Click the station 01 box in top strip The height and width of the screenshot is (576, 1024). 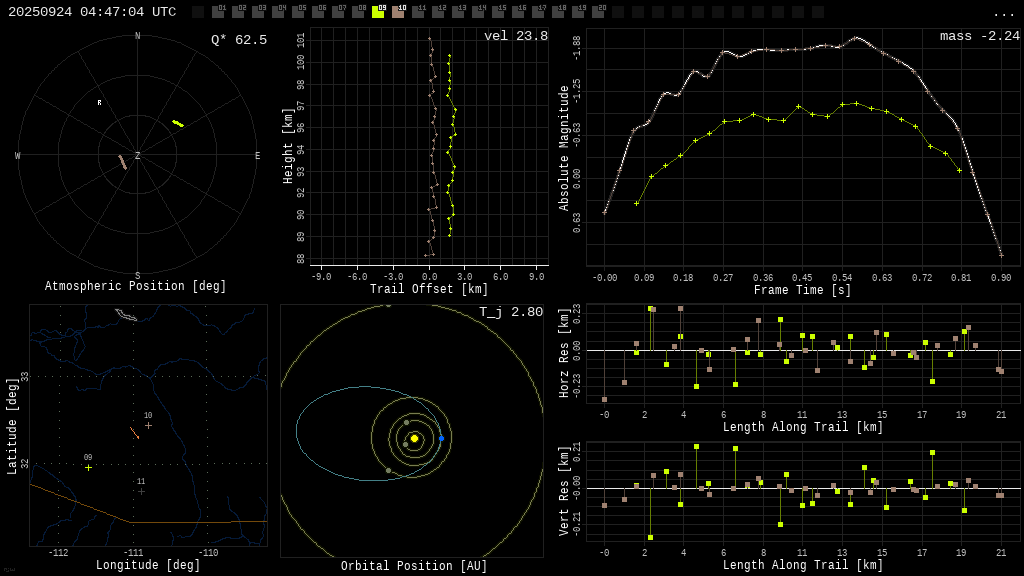[x=218, y=12]
